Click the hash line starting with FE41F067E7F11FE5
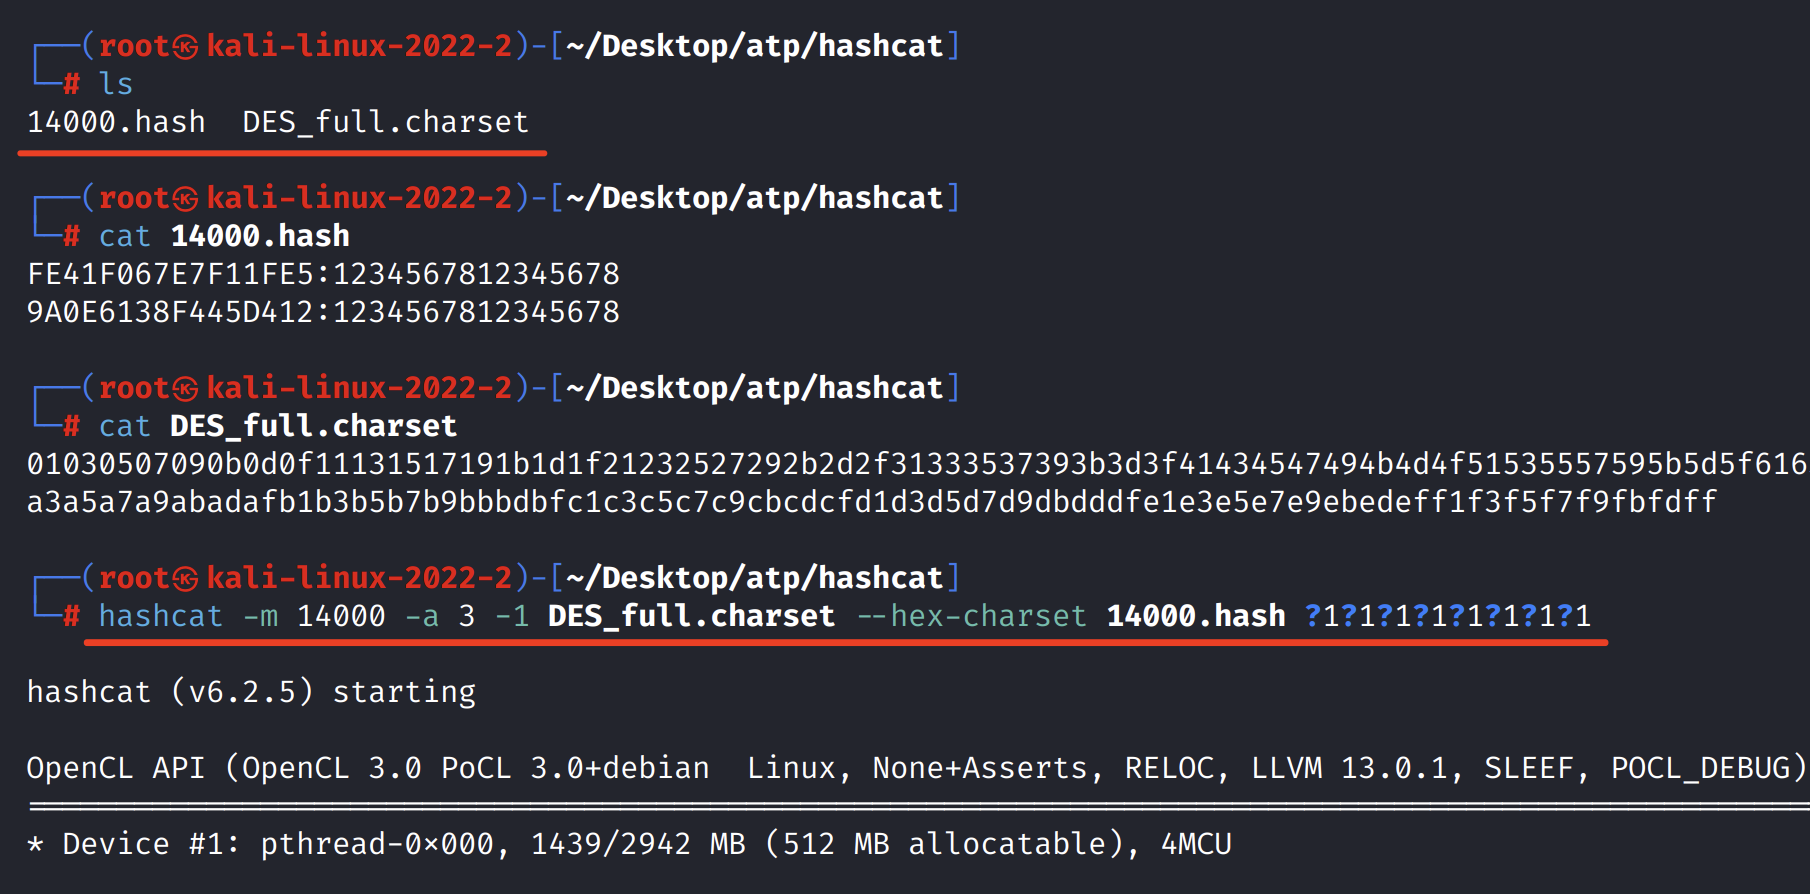The width and height of the screenshot is (1810, 894). click(323, 274)
